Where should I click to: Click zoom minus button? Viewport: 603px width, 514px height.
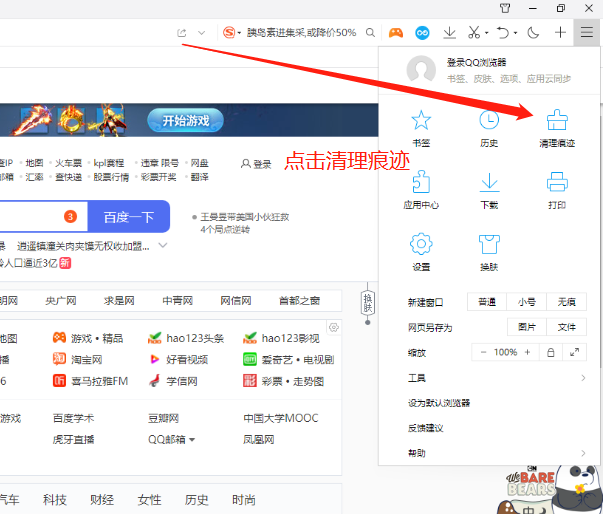coord(483,352)
